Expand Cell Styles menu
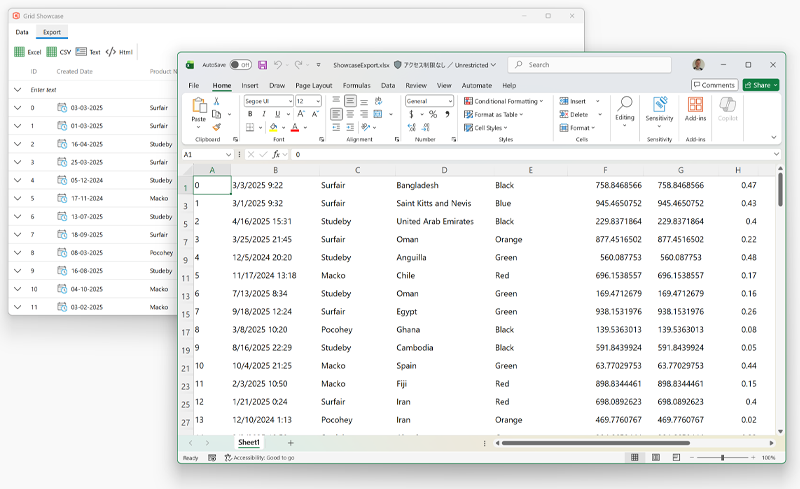The width and height of the screenshot is (800, 489). point(486,128)
